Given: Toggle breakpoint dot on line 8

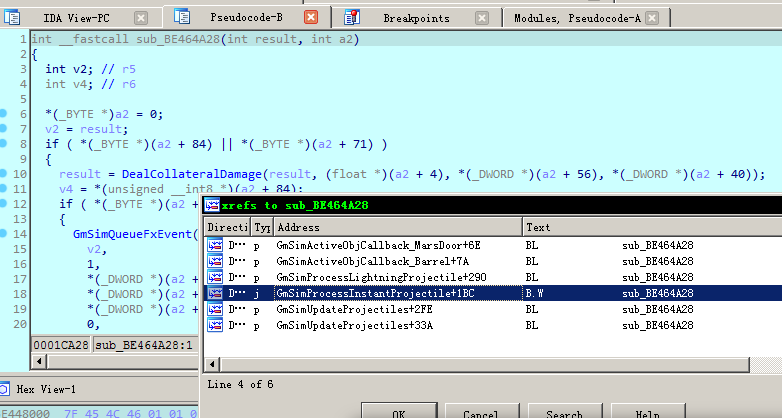Looking at the screenshot, I should [x=3, y=143].
